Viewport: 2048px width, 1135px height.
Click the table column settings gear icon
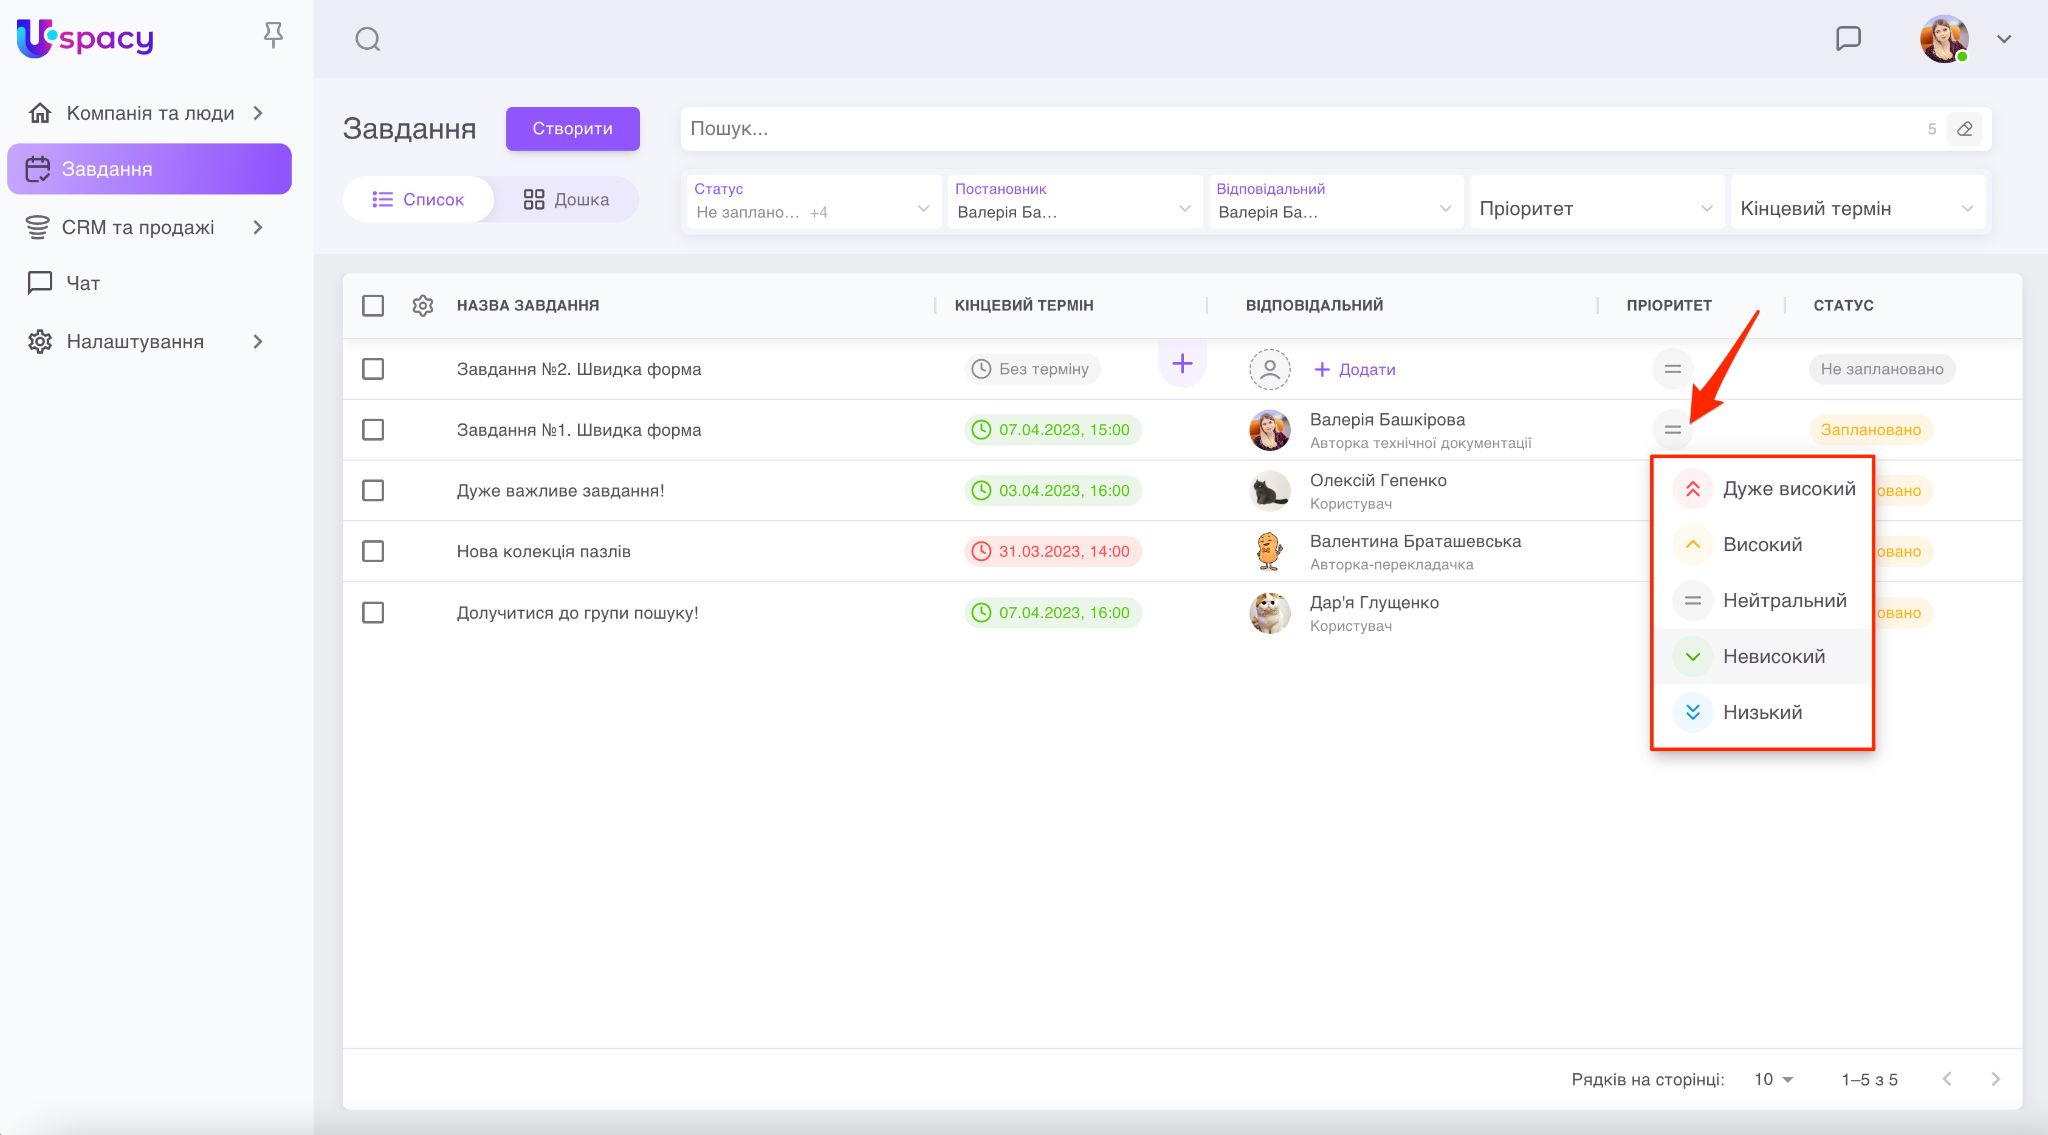(x=423, y=305)
